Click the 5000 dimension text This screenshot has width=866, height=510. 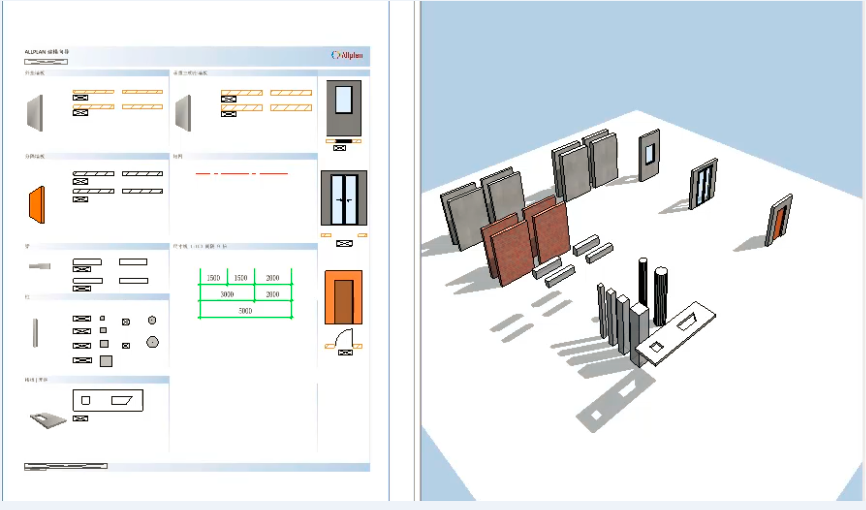click(x=245, y=311)
